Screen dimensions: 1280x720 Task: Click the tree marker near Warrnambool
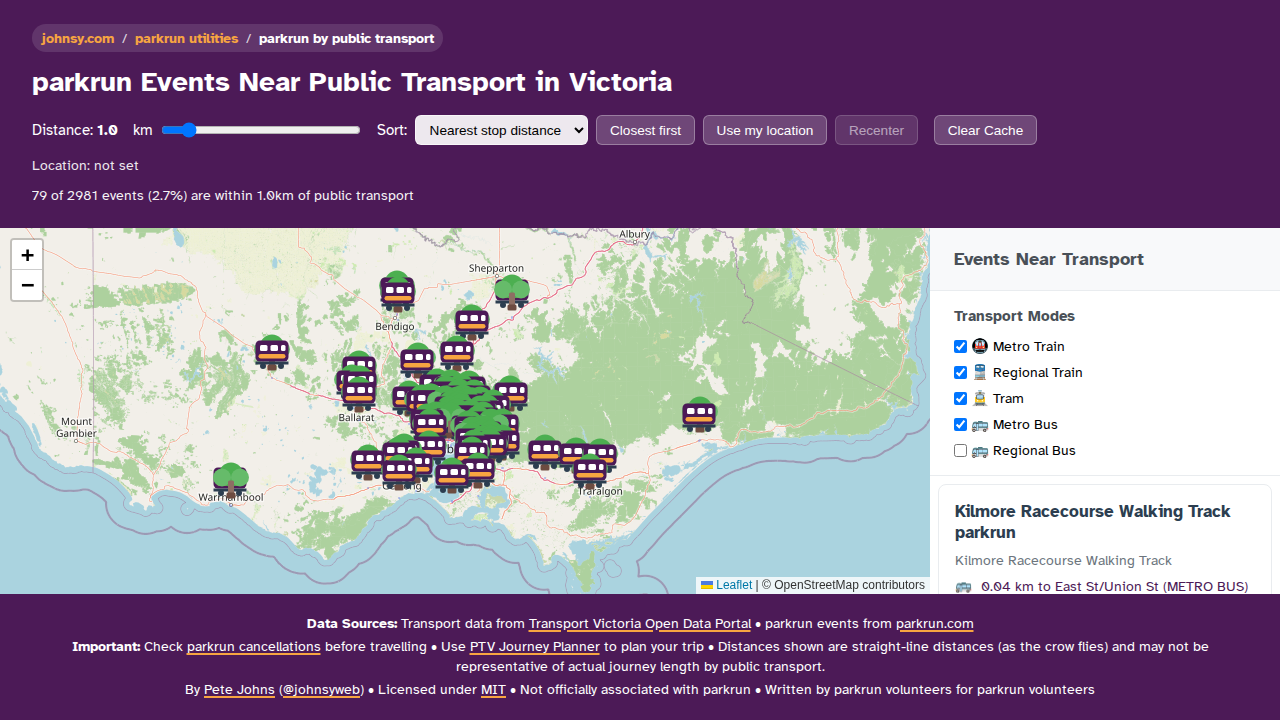pos(230,481)
